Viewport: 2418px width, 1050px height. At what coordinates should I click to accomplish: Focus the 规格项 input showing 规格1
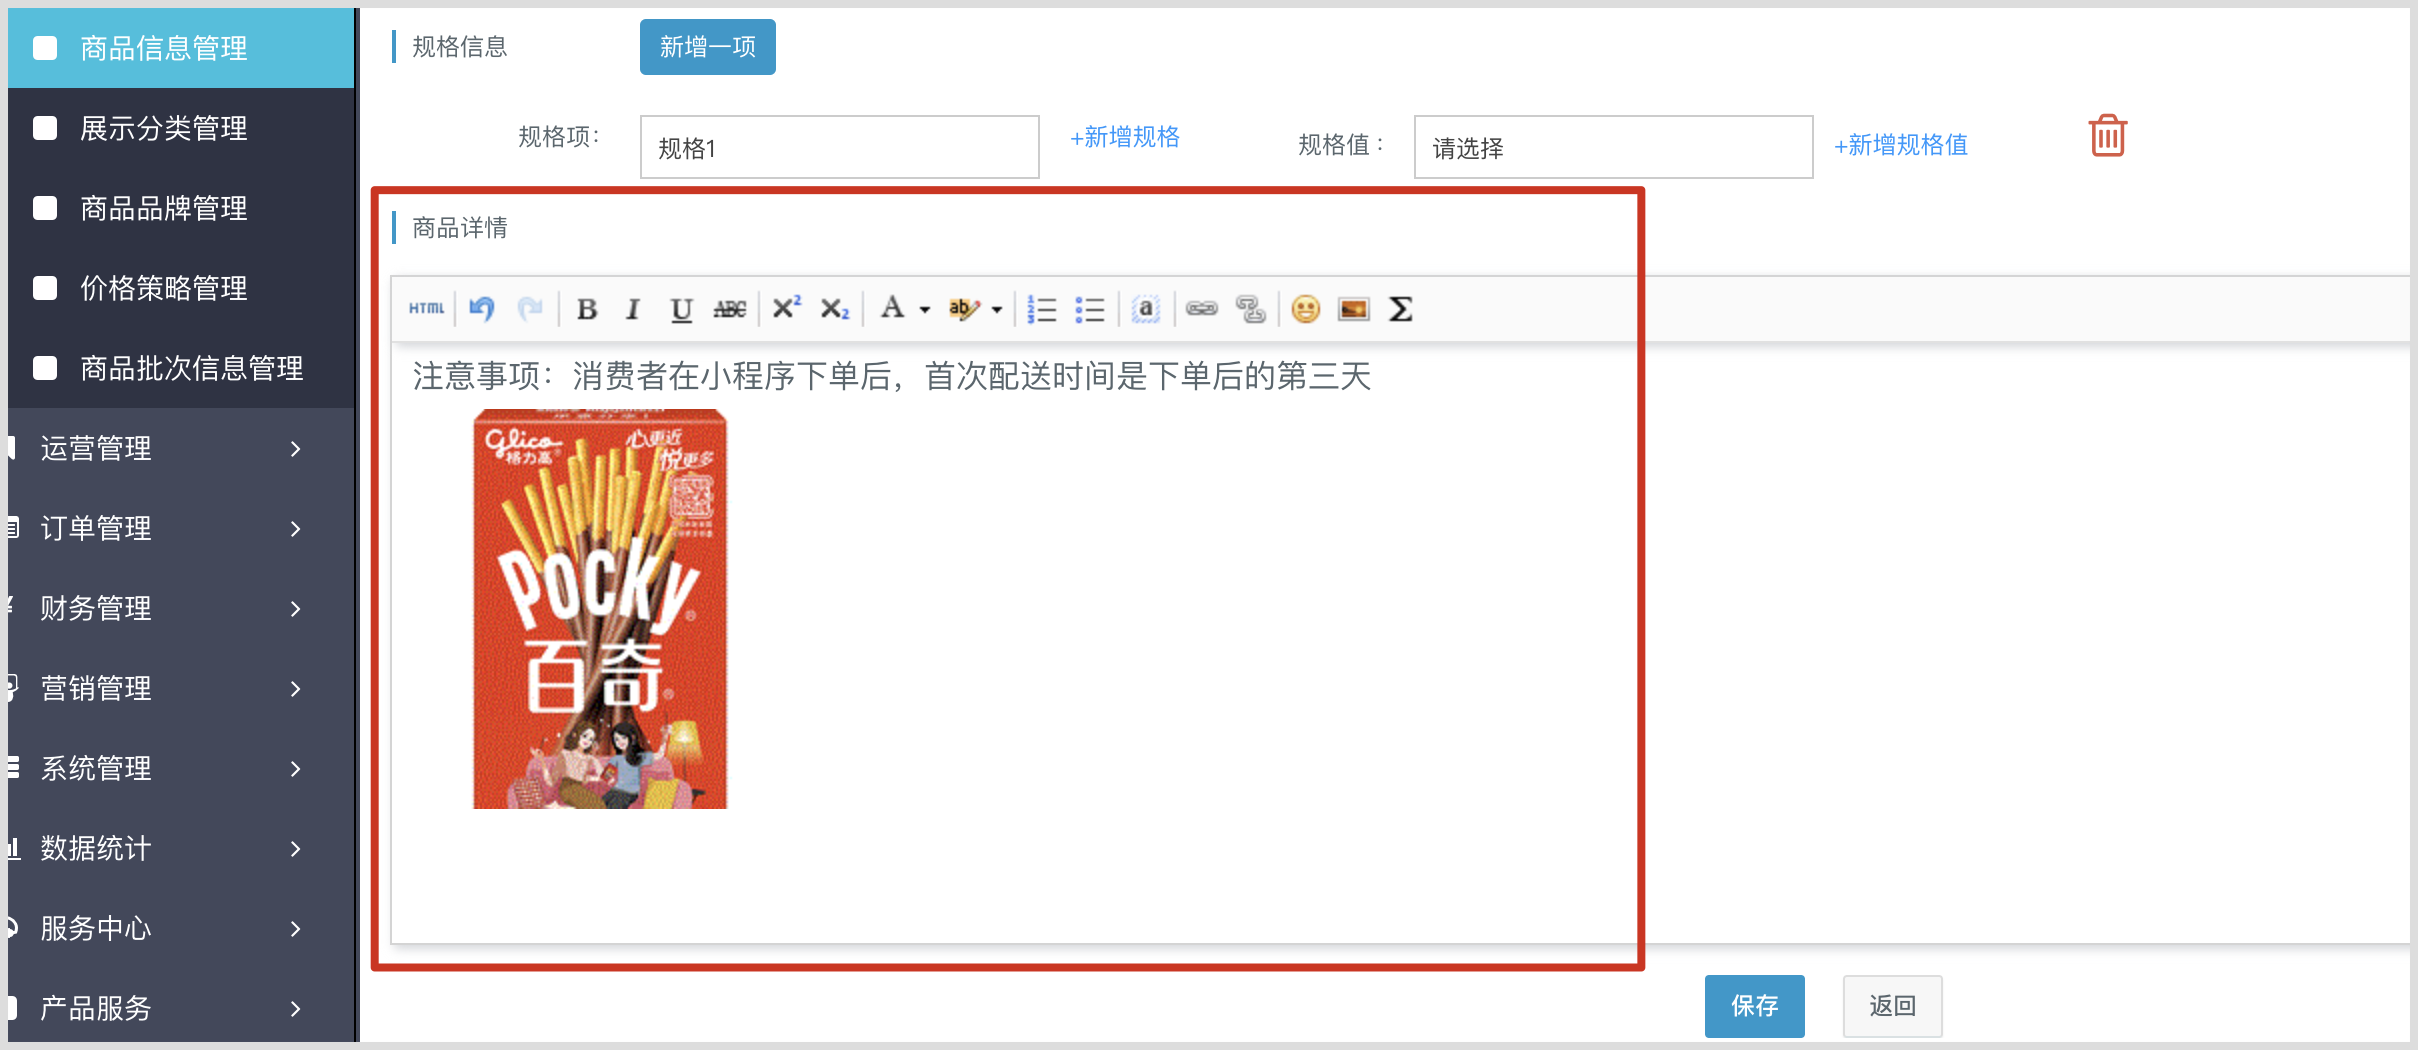point(840,147)
